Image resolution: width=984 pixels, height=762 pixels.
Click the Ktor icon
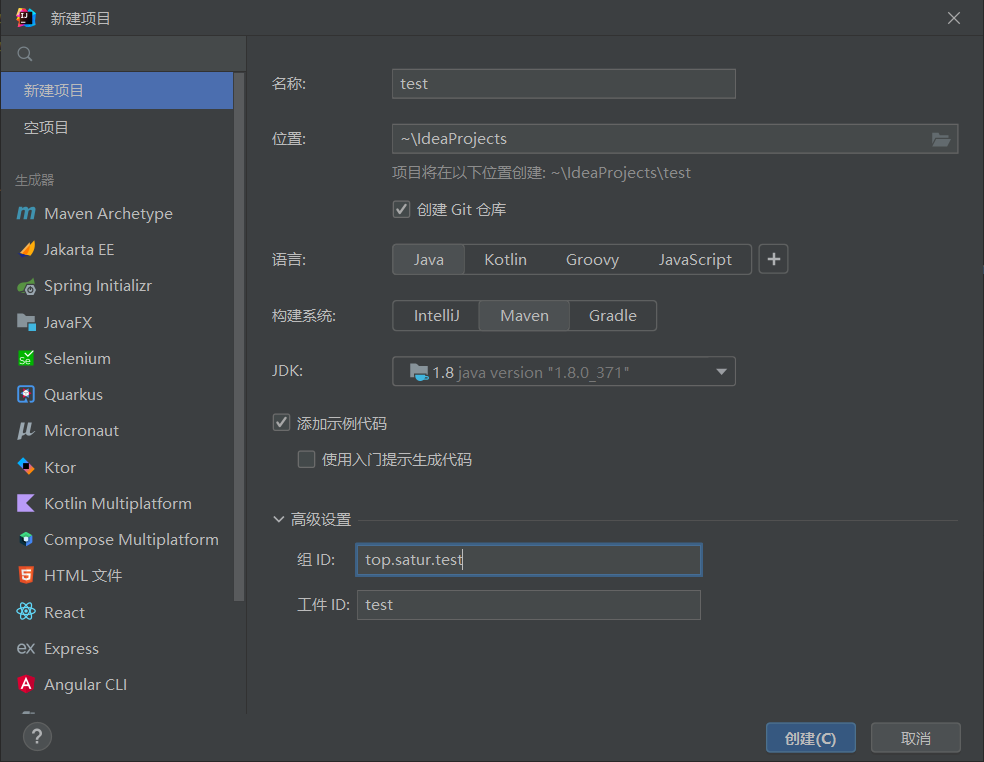(x=26, y=467)
